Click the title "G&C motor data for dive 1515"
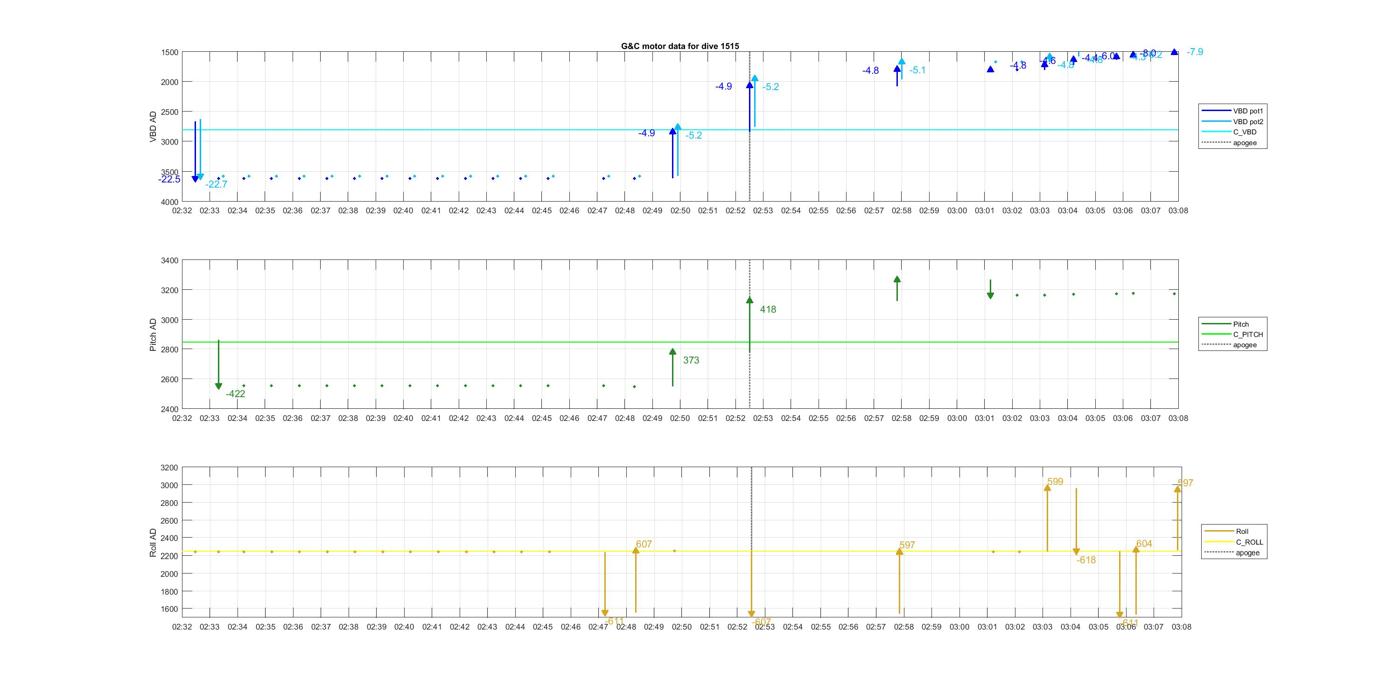This screenshot has width=1400, height=693. pyautogui.click(x=680, y=46)
